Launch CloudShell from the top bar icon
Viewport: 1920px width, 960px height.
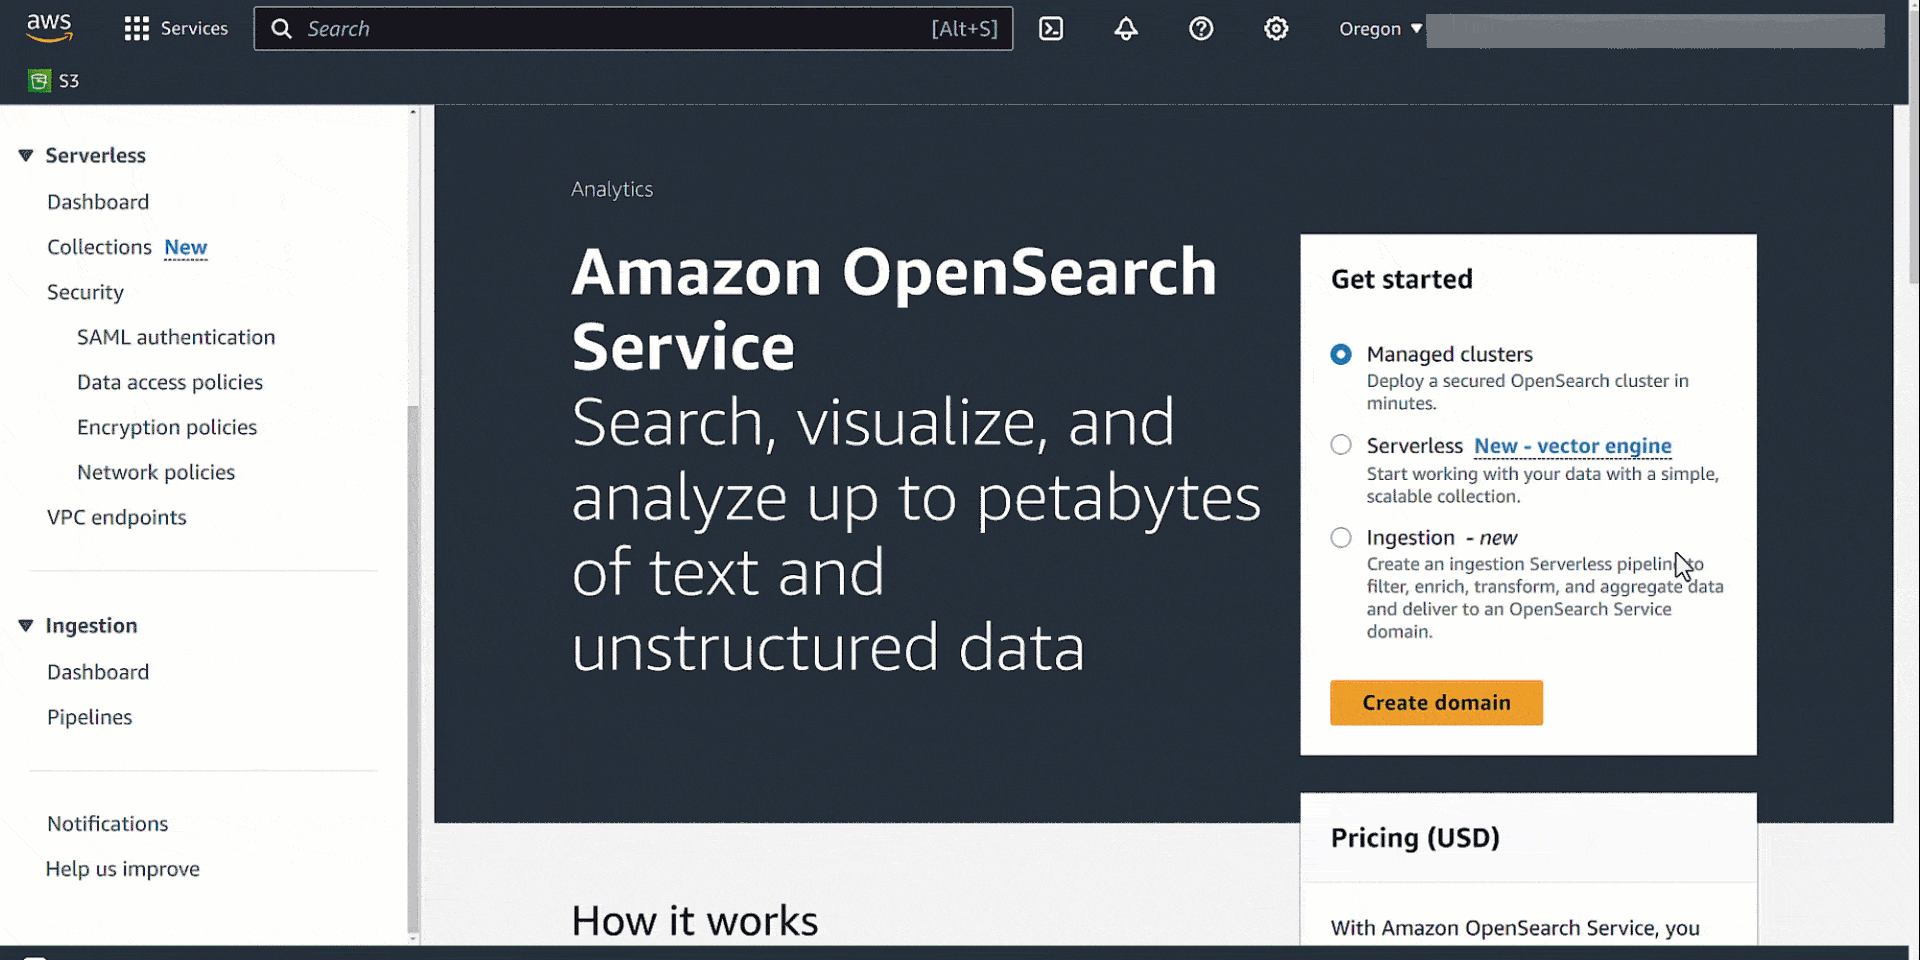pos(1051,29)
